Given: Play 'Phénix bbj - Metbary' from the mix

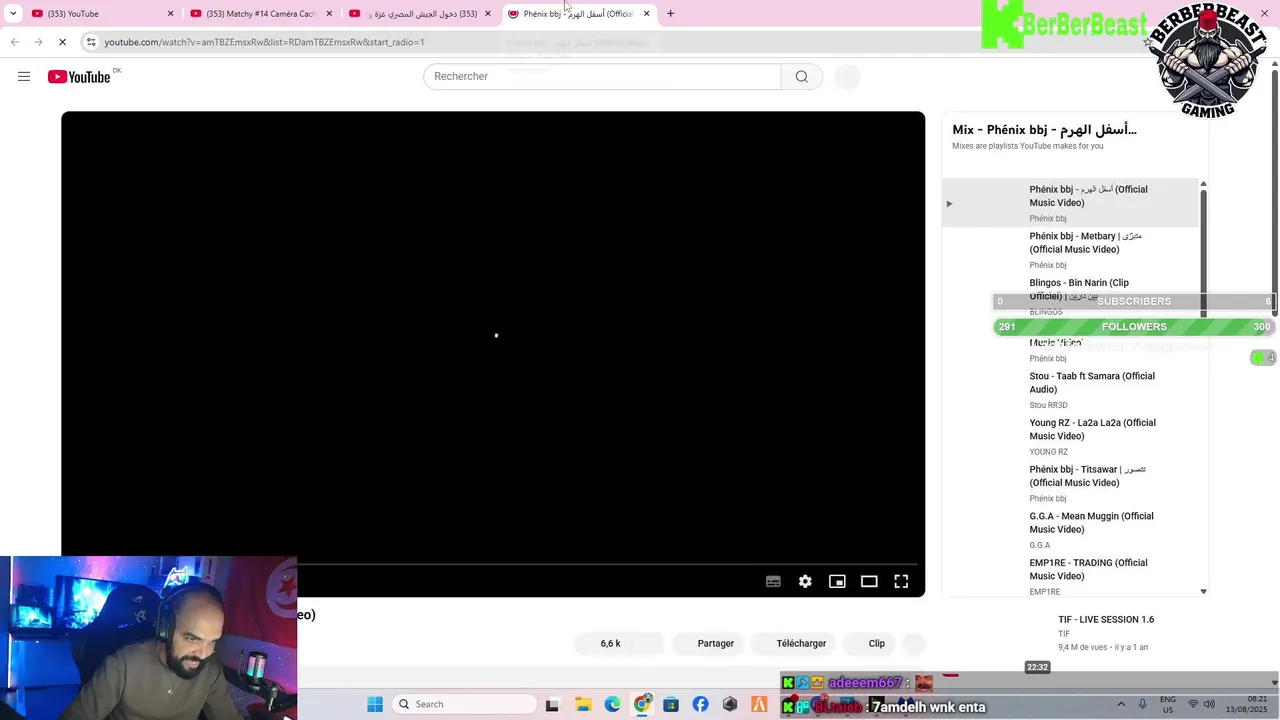Looking at the screenshot, I should (x=1070, y=250).
